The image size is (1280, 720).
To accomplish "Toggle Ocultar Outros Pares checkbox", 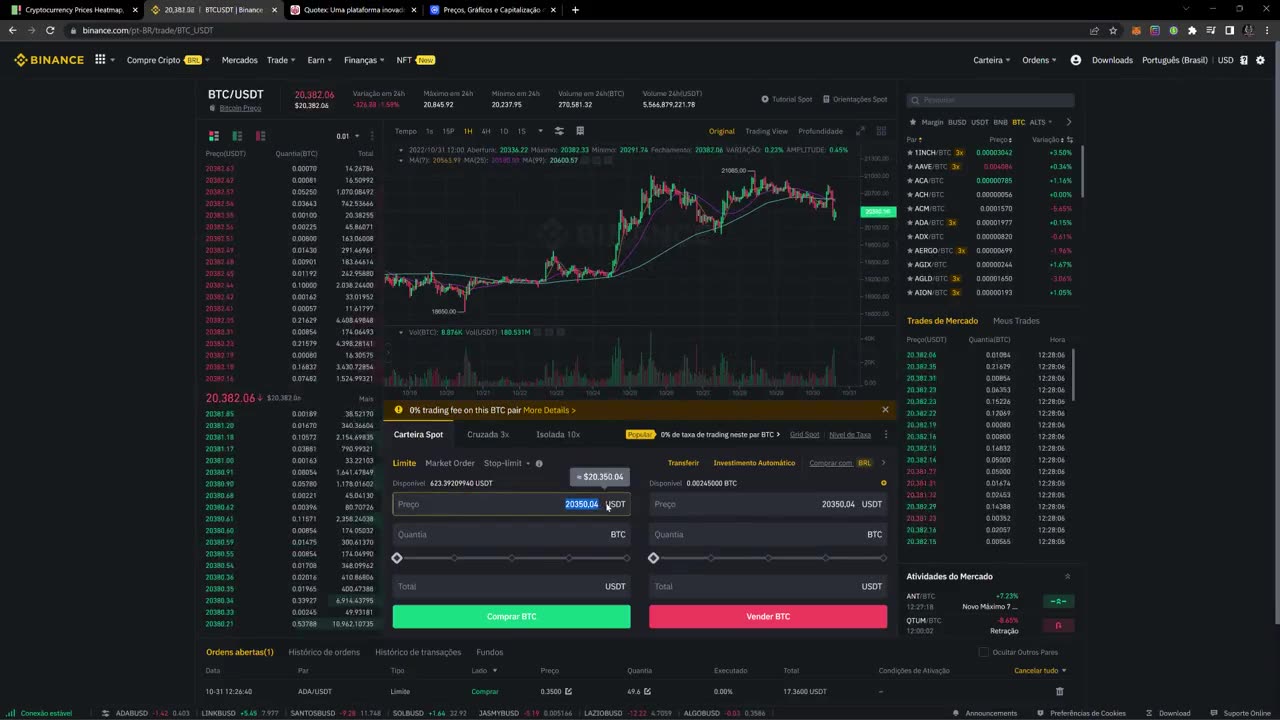I will (984, 652).
